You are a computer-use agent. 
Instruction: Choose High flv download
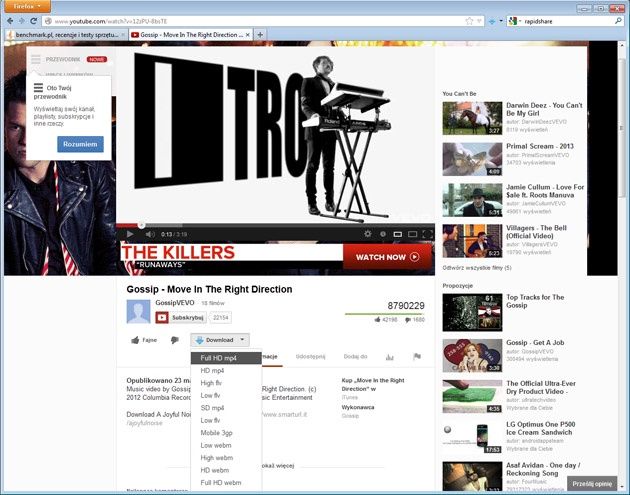pyautogui.click(x=226, y=383)
